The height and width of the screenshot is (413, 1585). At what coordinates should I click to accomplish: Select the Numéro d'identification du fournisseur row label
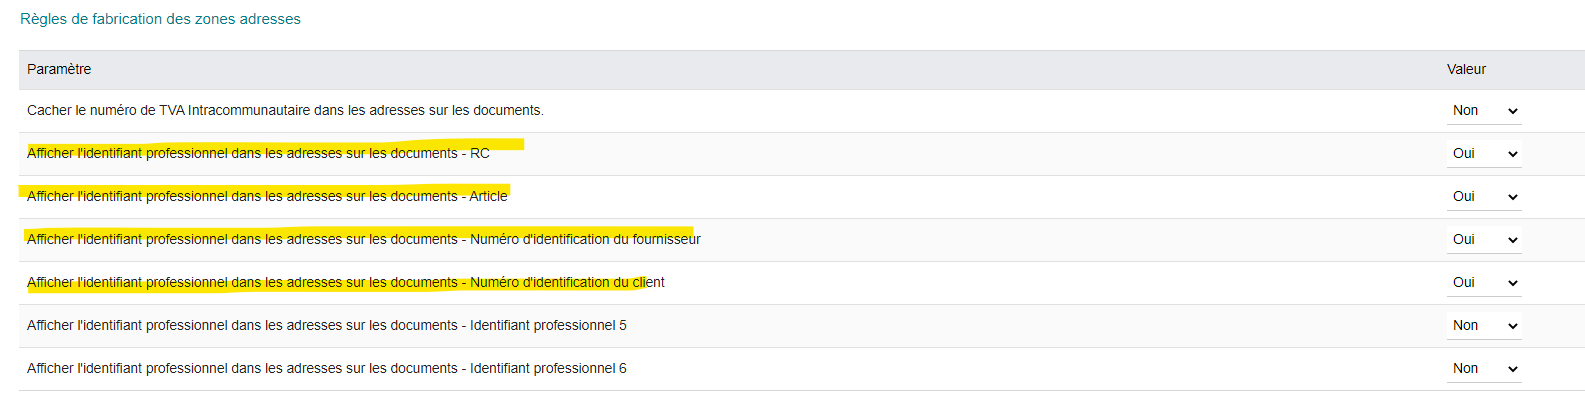tap(364, 239)
